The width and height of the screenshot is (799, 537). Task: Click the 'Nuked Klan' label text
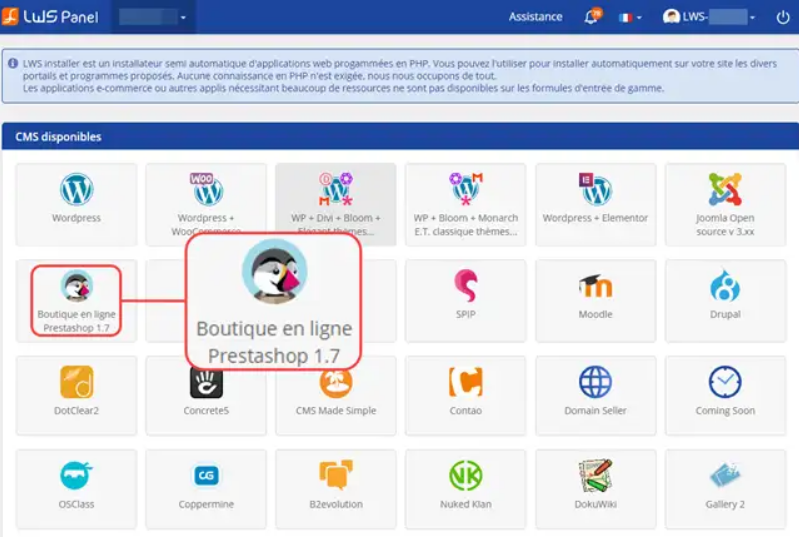pyautogui.click(x=466, y=504)
